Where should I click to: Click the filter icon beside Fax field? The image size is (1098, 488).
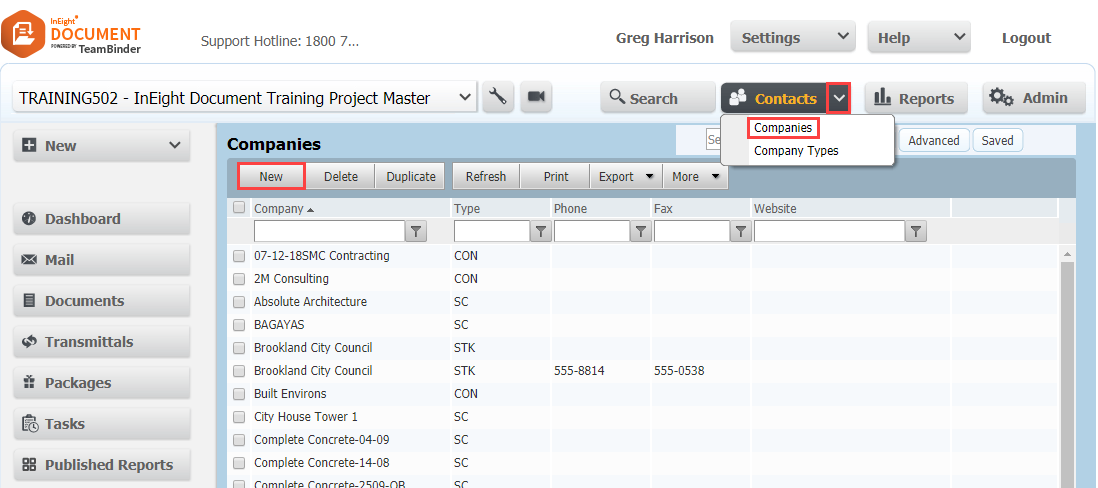(740, 232)
